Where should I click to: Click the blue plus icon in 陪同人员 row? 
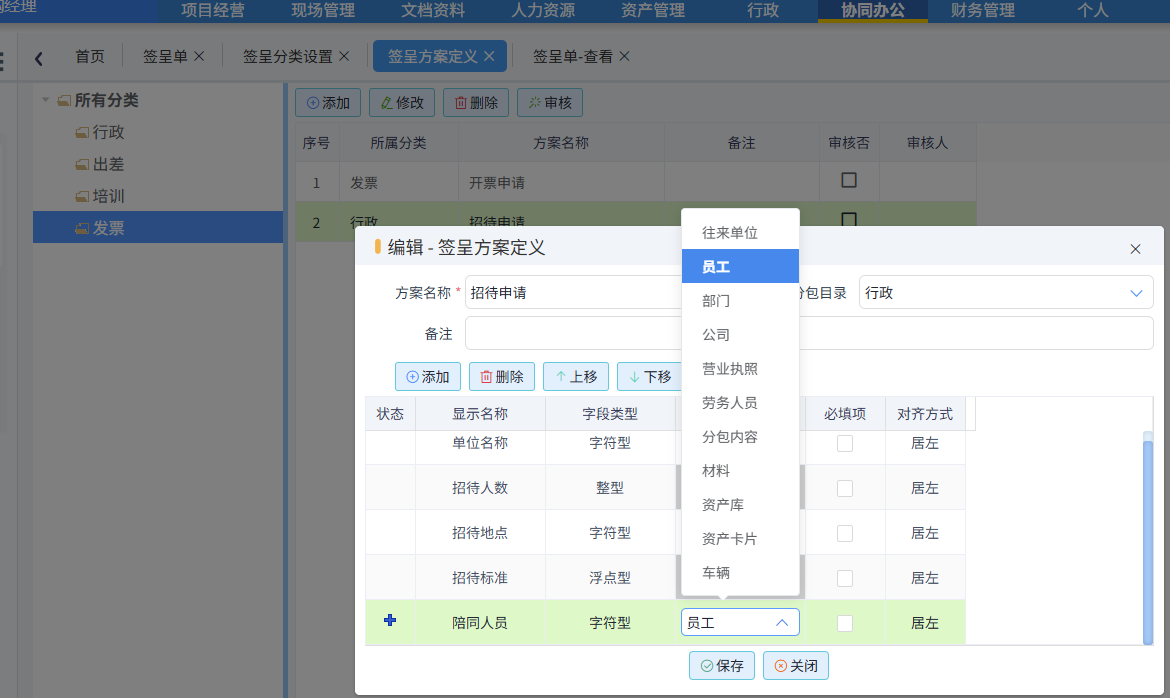click(x=390, y=620)
